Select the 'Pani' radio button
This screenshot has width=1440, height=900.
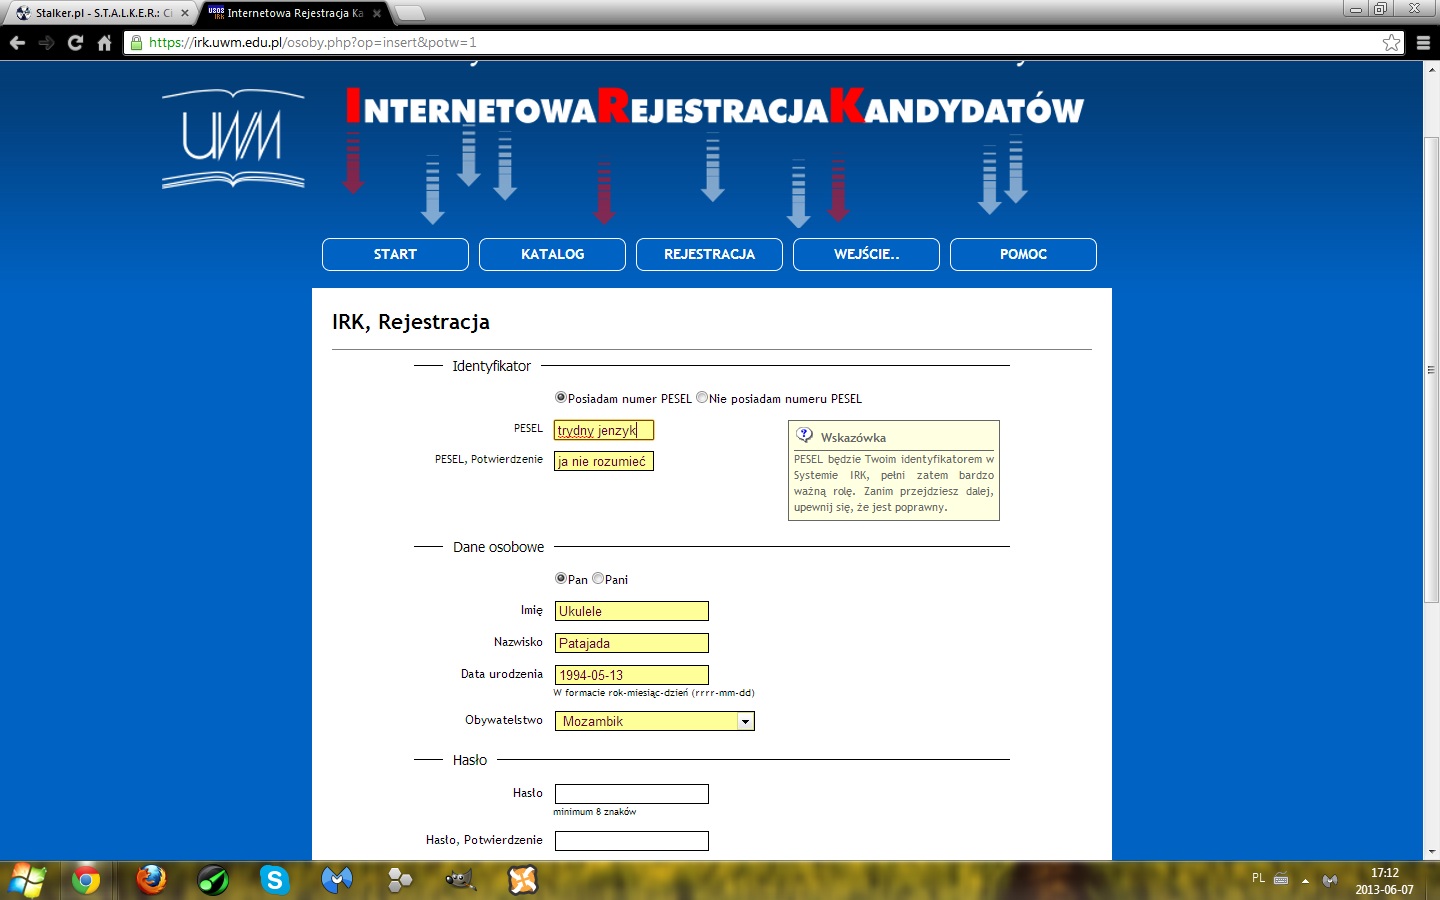598,579
